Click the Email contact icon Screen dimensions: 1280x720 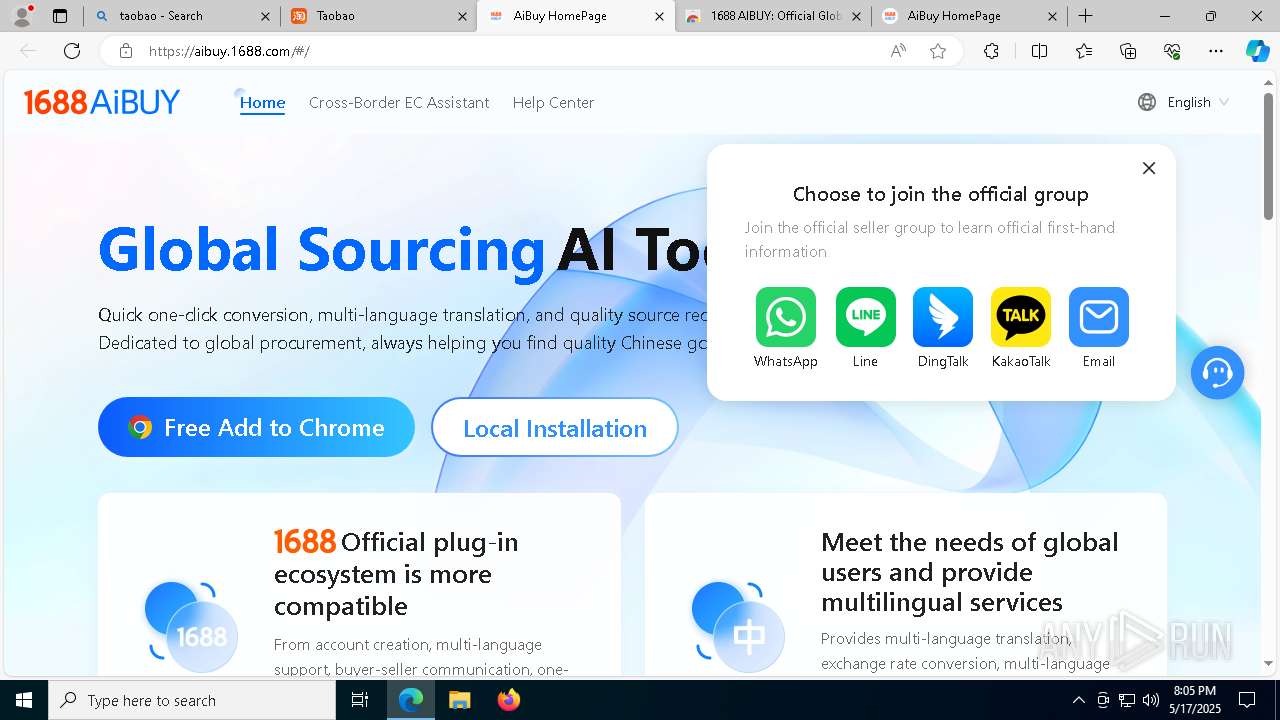point(1099,317)
